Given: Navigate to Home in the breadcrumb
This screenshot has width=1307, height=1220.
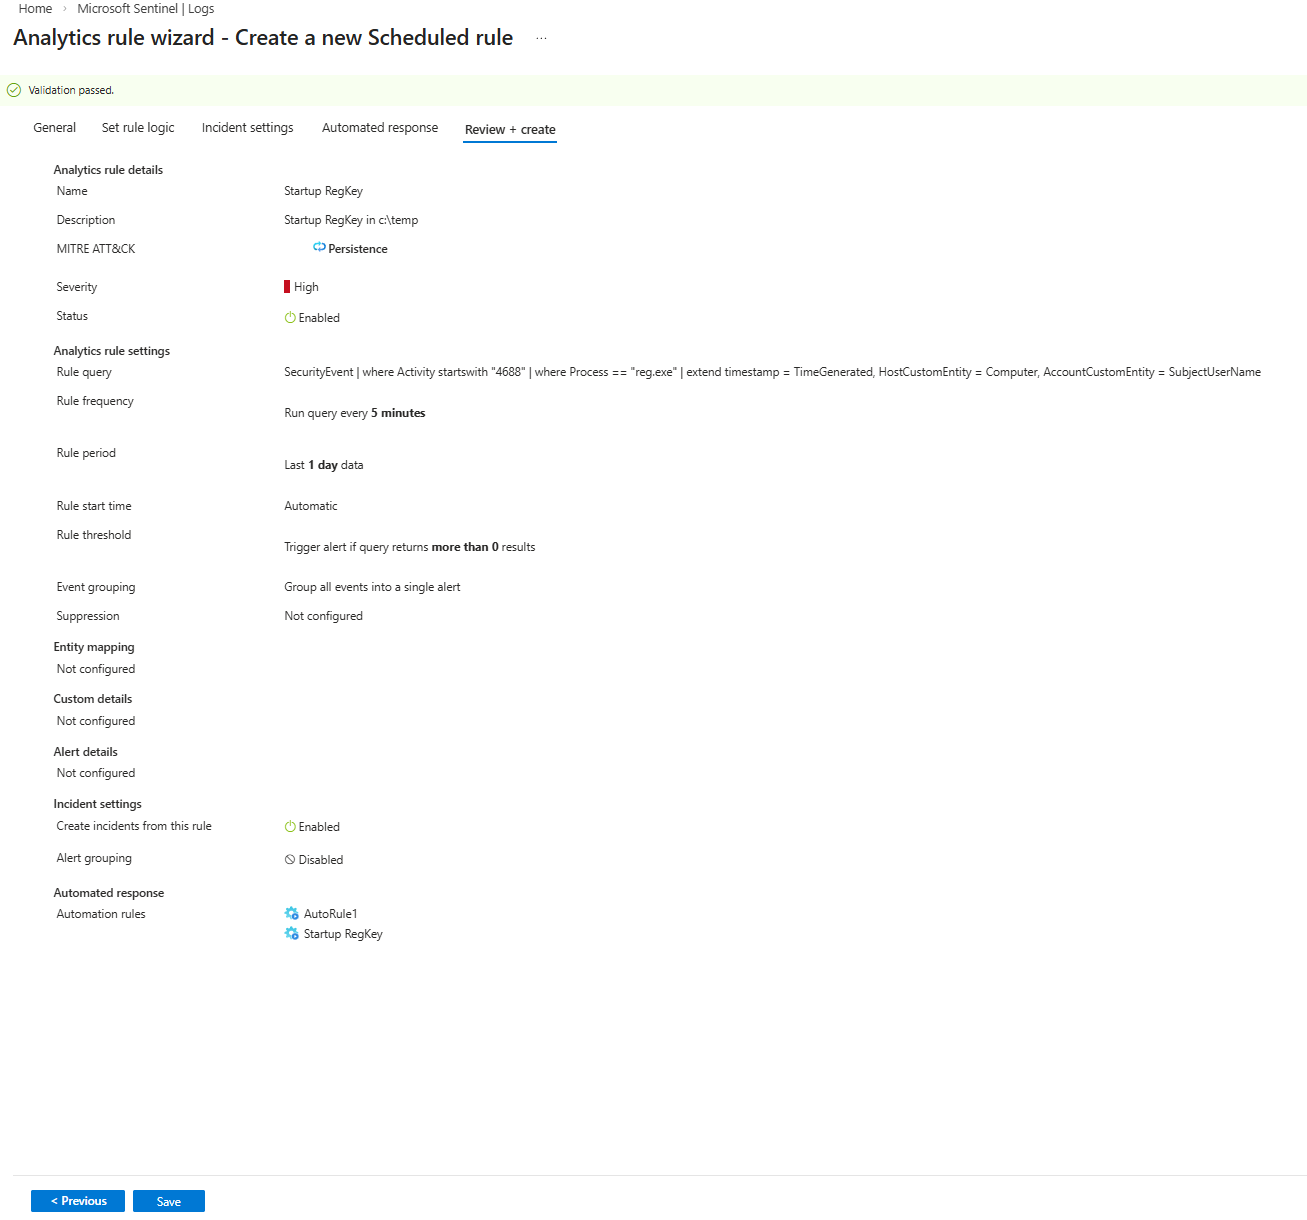Looking at the screenshot, I should point(35,9).
